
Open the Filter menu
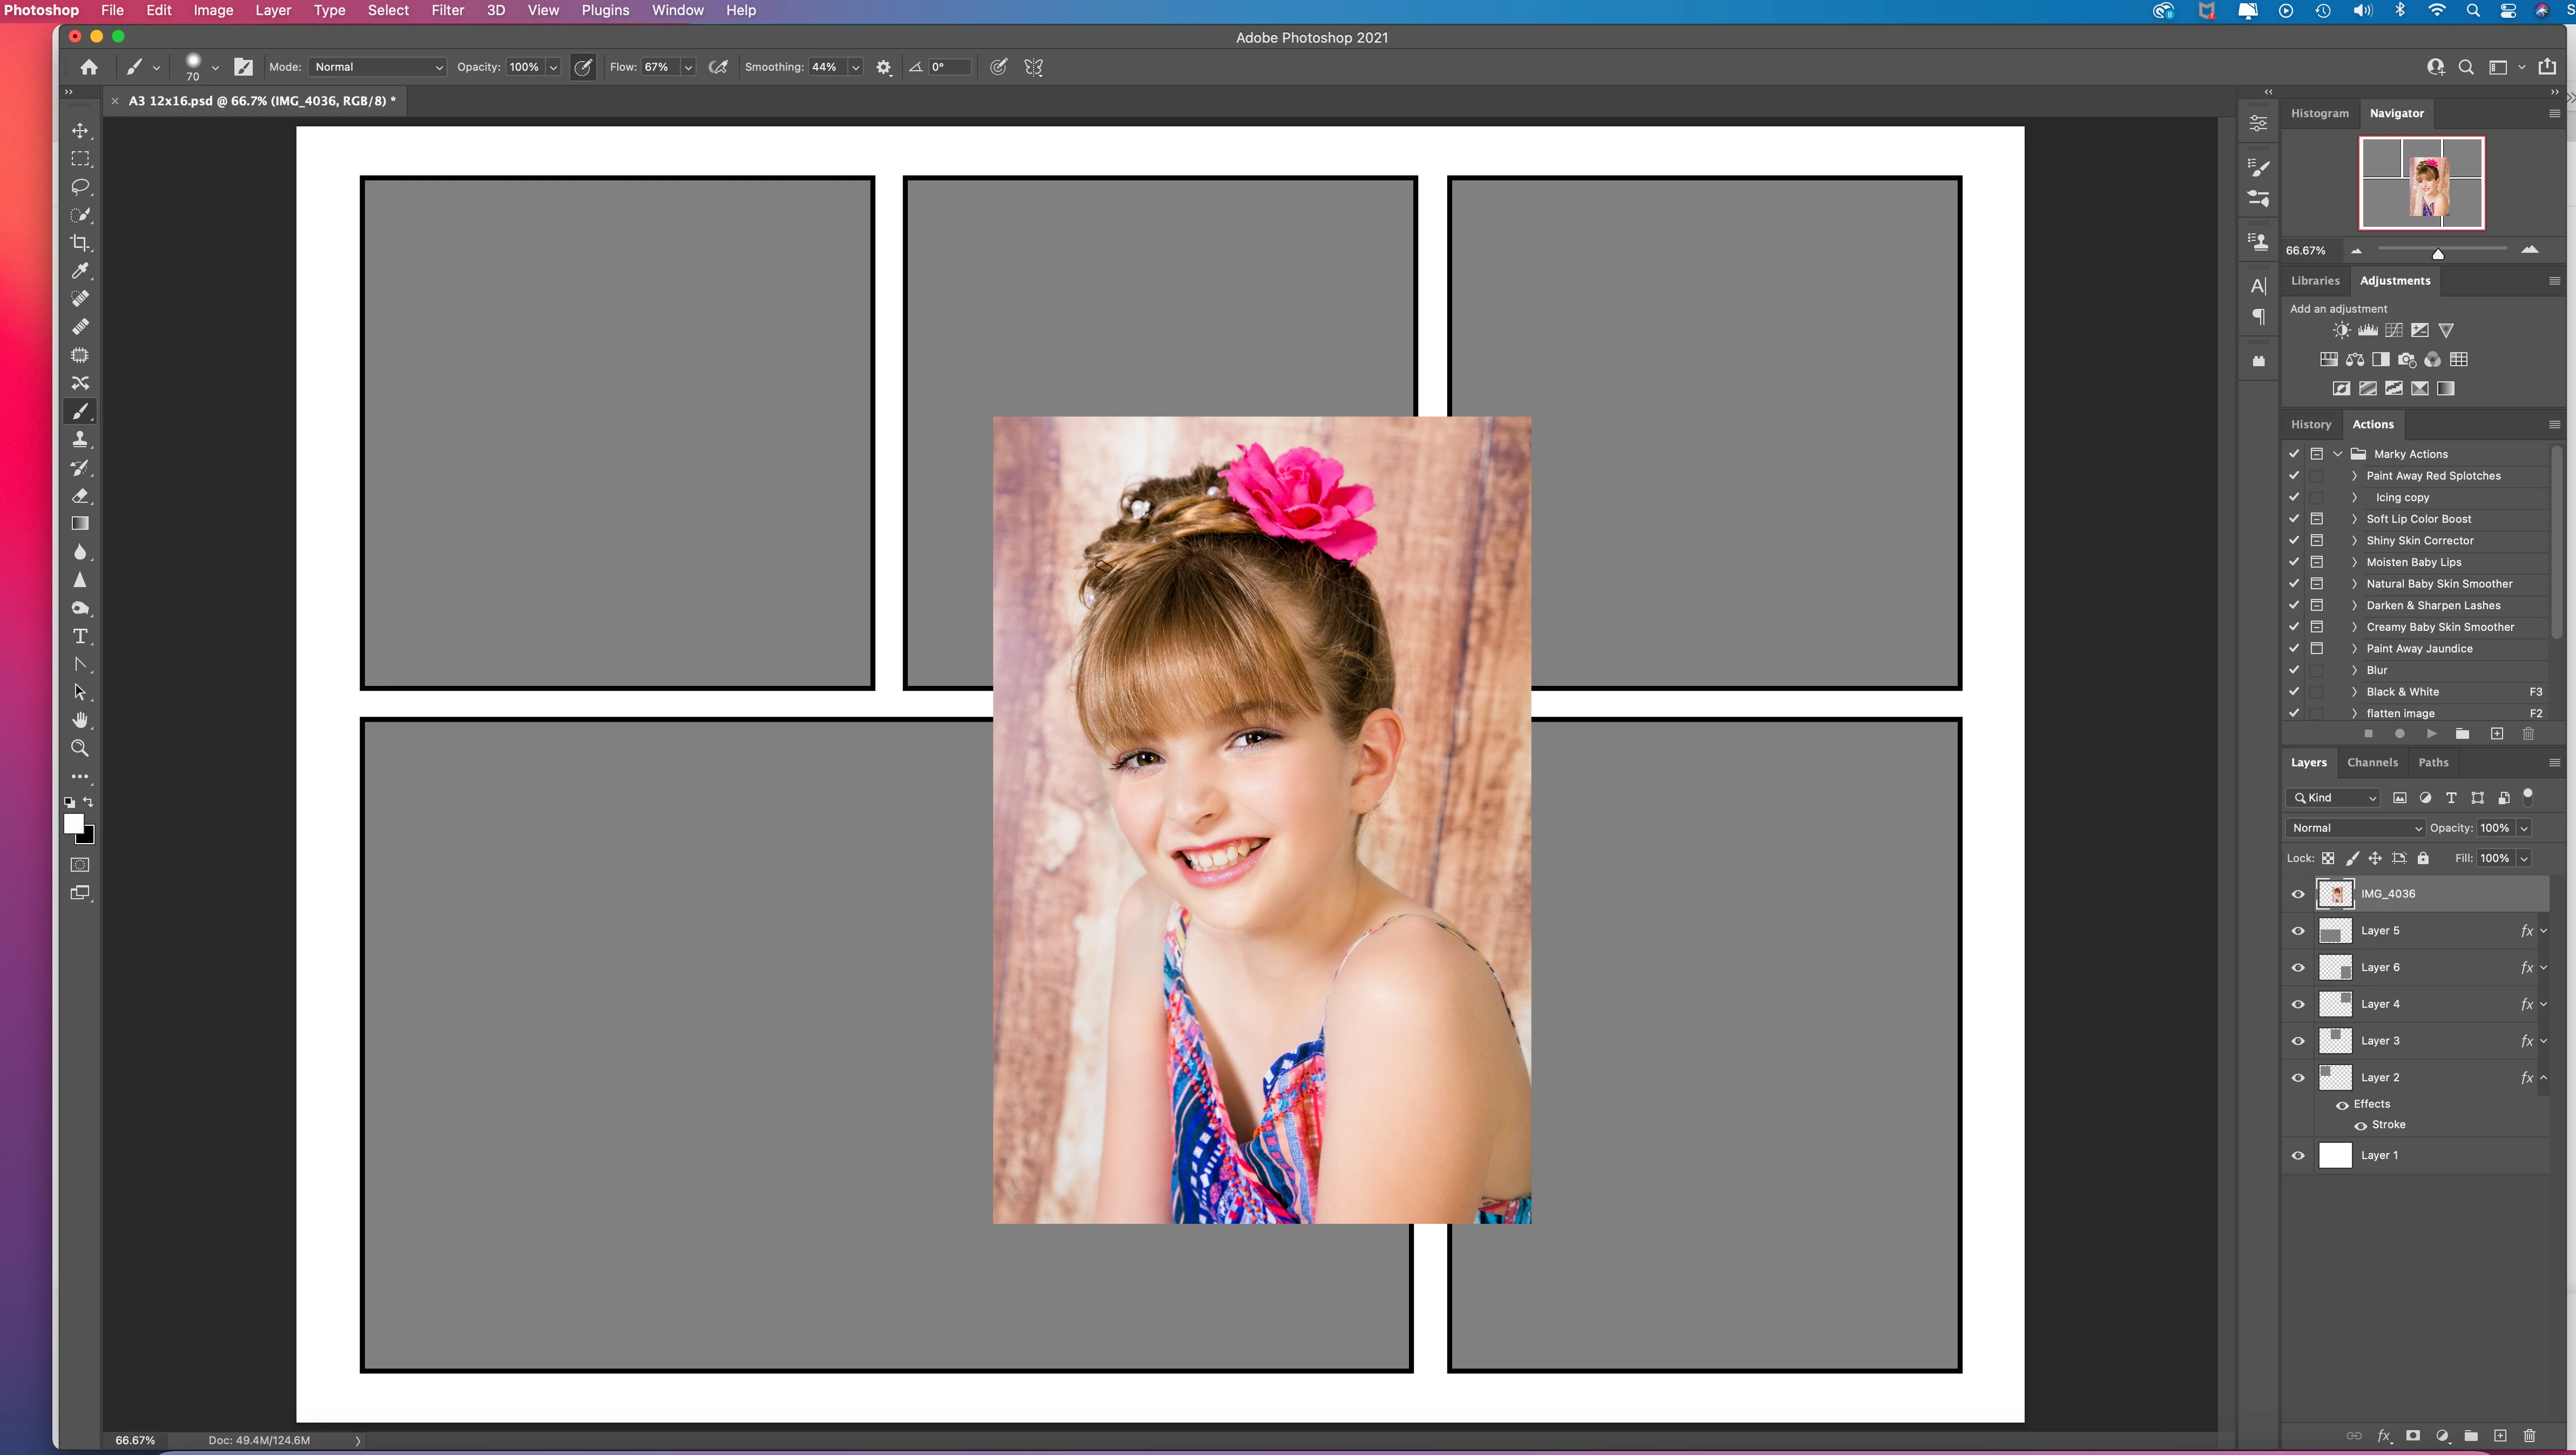click(x=447, y=10)
